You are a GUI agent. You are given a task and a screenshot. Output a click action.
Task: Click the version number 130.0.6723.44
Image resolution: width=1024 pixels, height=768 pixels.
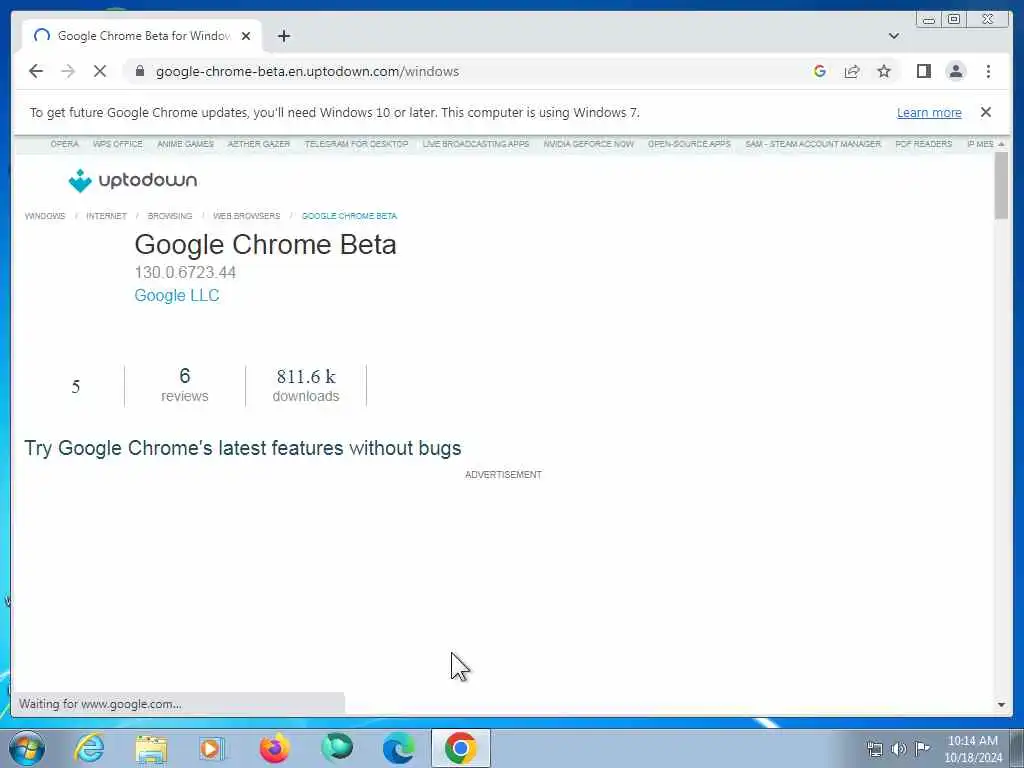click(185, 272)
